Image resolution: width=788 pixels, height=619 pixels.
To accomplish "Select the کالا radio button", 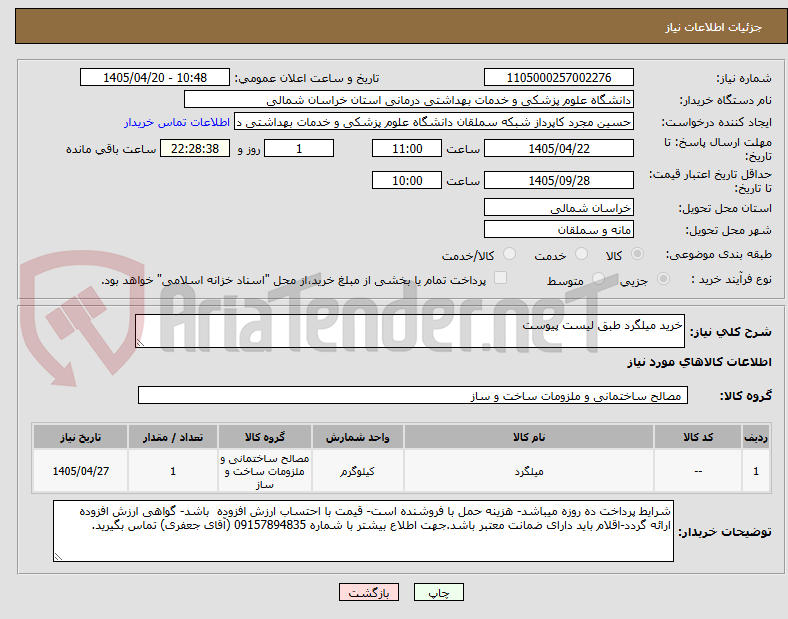I will (637, 254).
